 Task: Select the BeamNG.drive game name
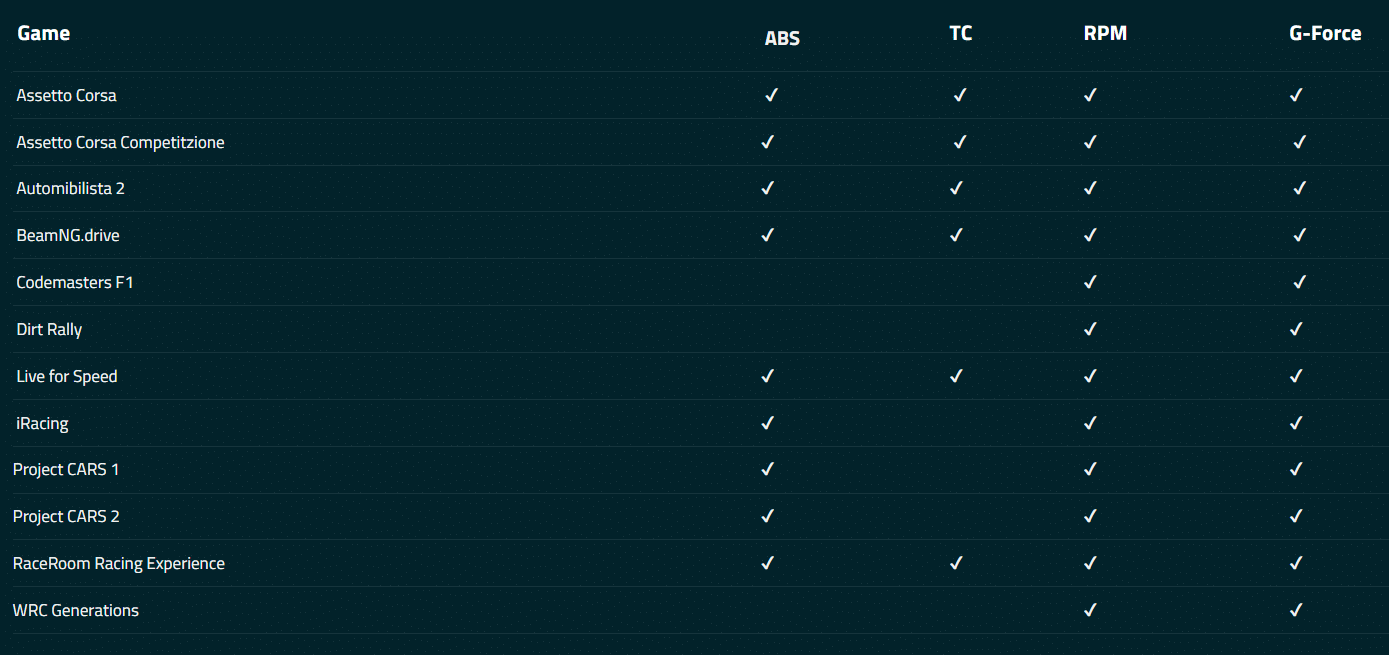coord(68,235)
